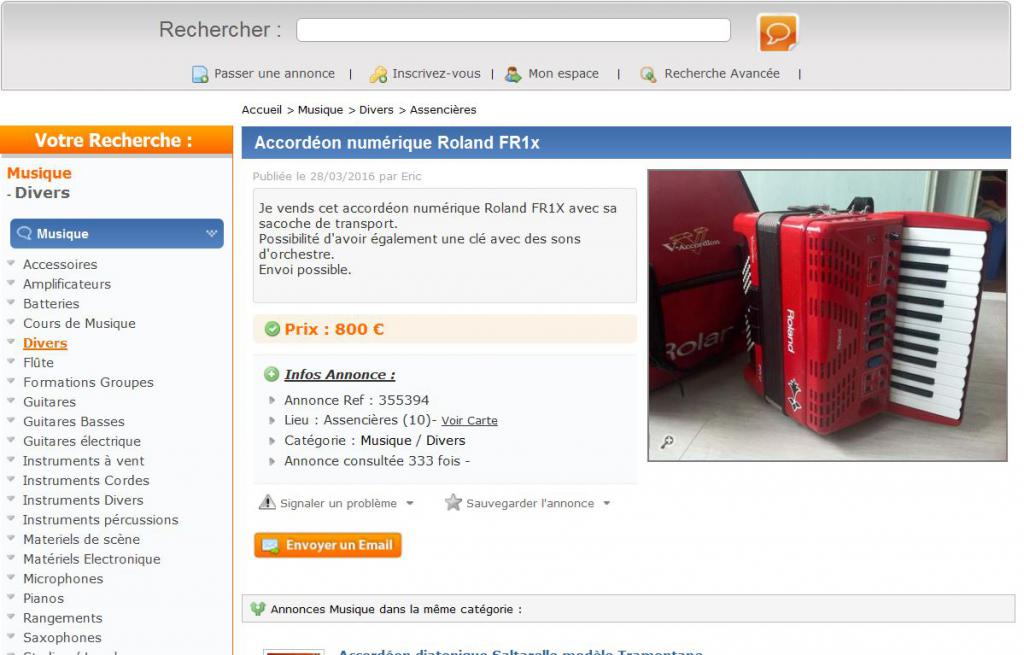Click the Recherche Avancée magnifier icon
This screenshot has width=1024, height=655.
[x=648, y=74]
